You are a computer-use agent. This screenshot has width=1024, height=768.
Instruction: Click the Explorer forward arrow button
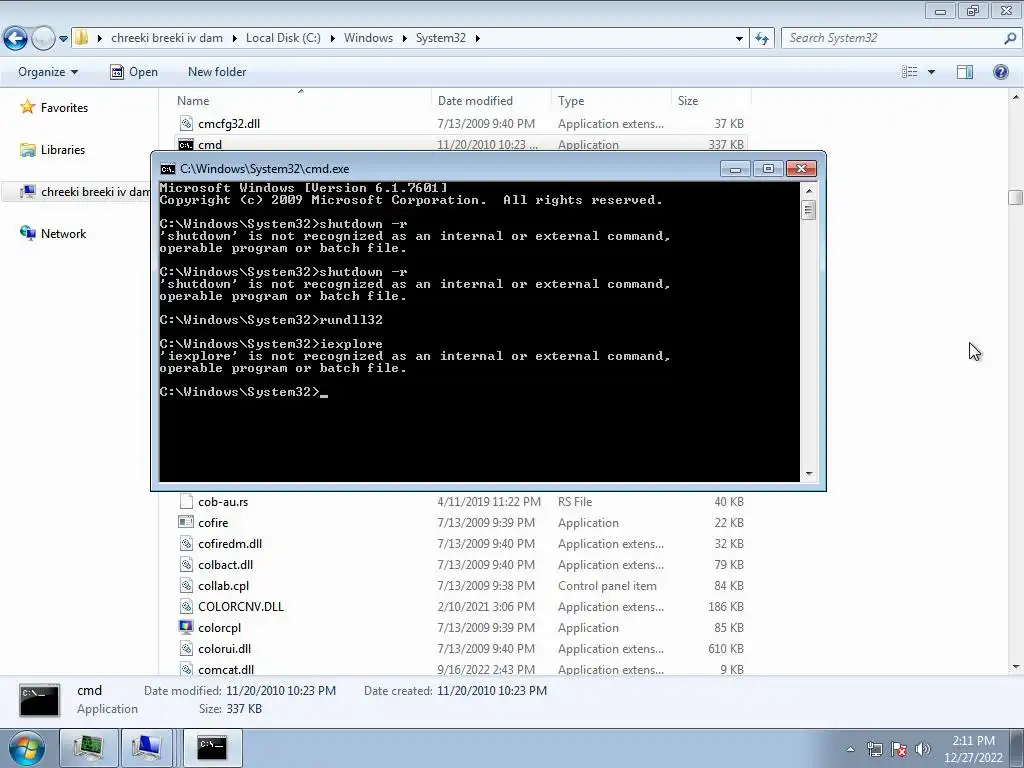[43, 39]
